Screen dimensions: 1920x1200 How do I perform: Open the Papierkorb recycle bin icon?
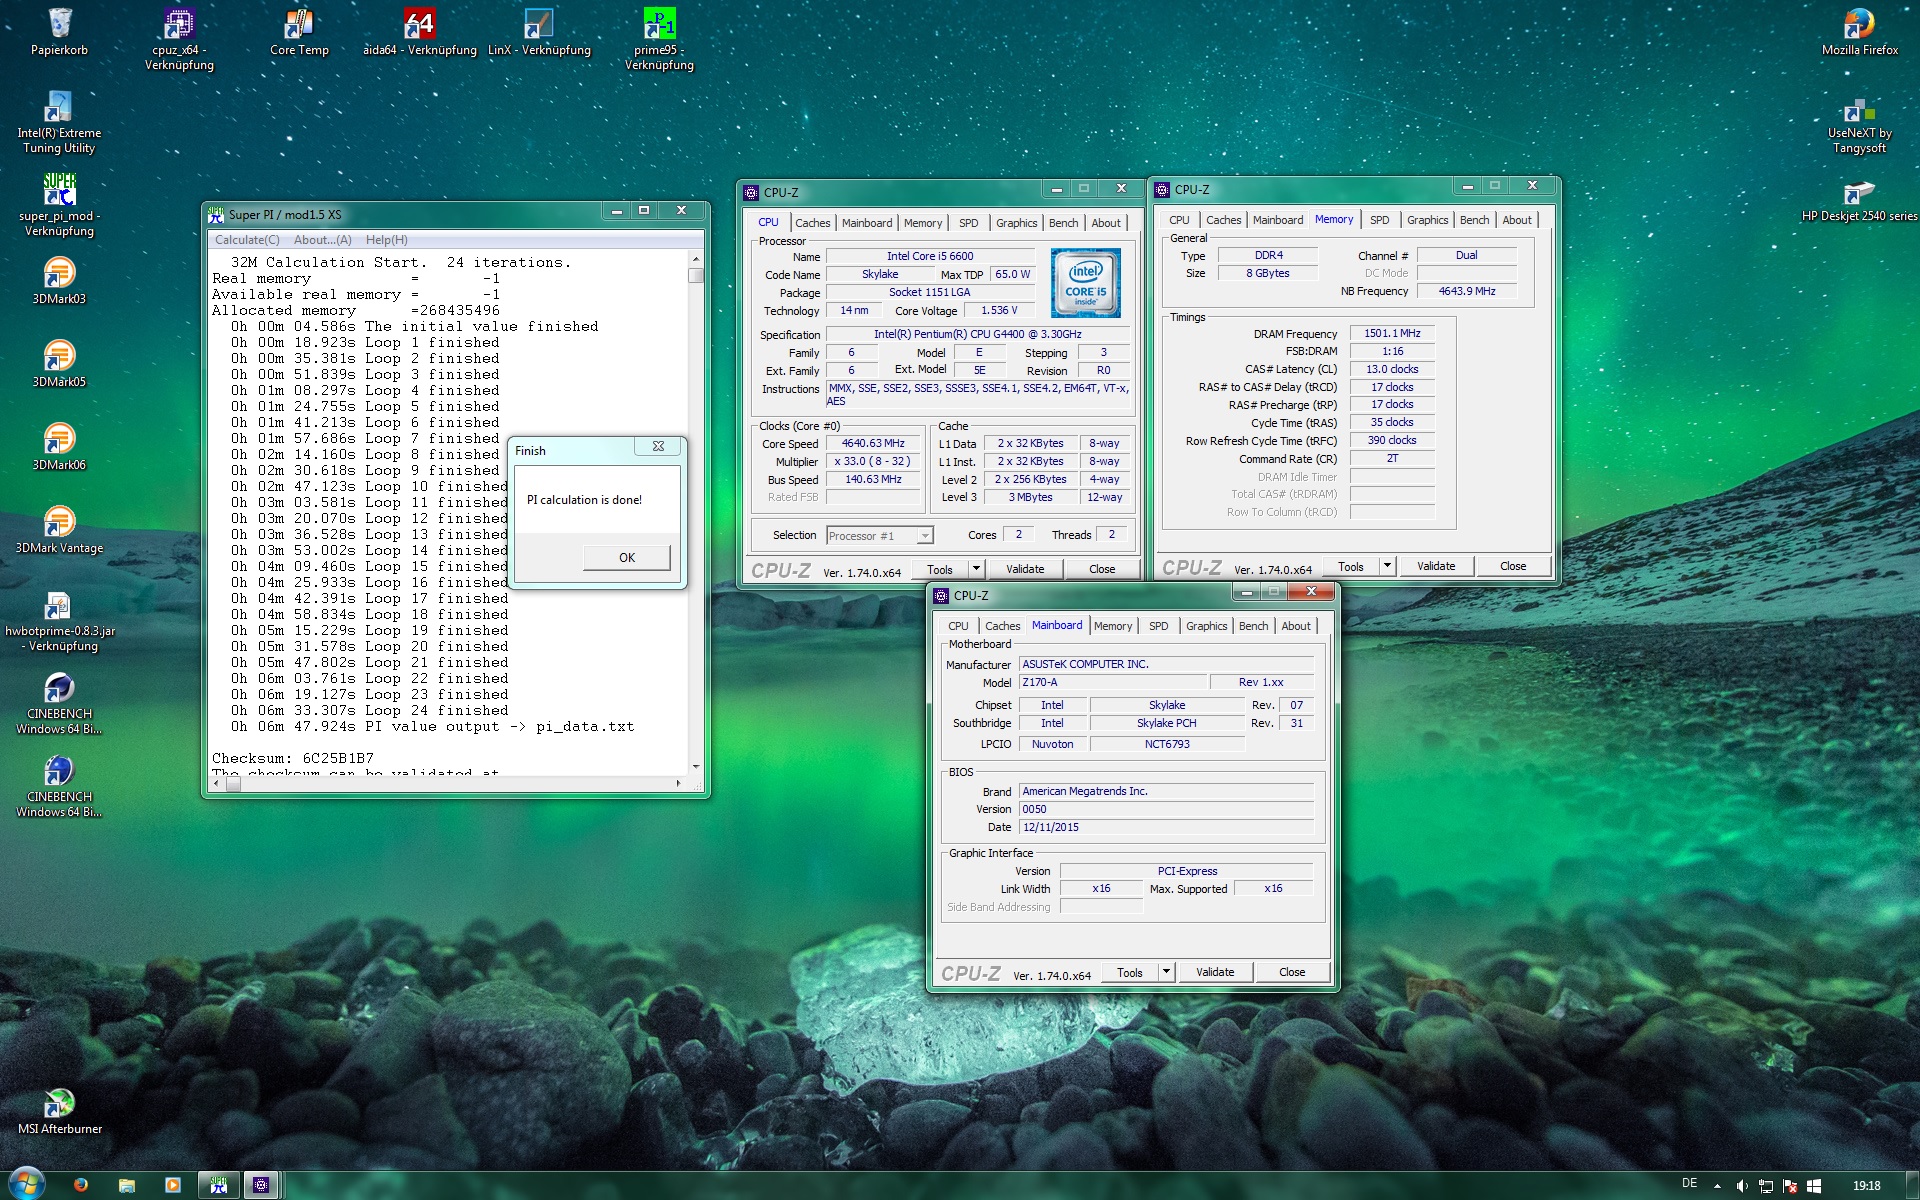click(59, 31)
